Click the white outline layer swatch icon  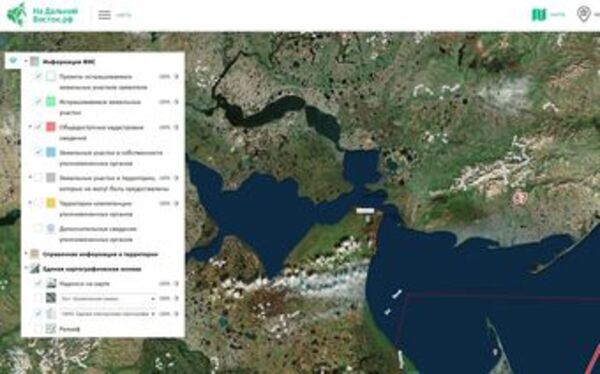[x=51, y=76]
